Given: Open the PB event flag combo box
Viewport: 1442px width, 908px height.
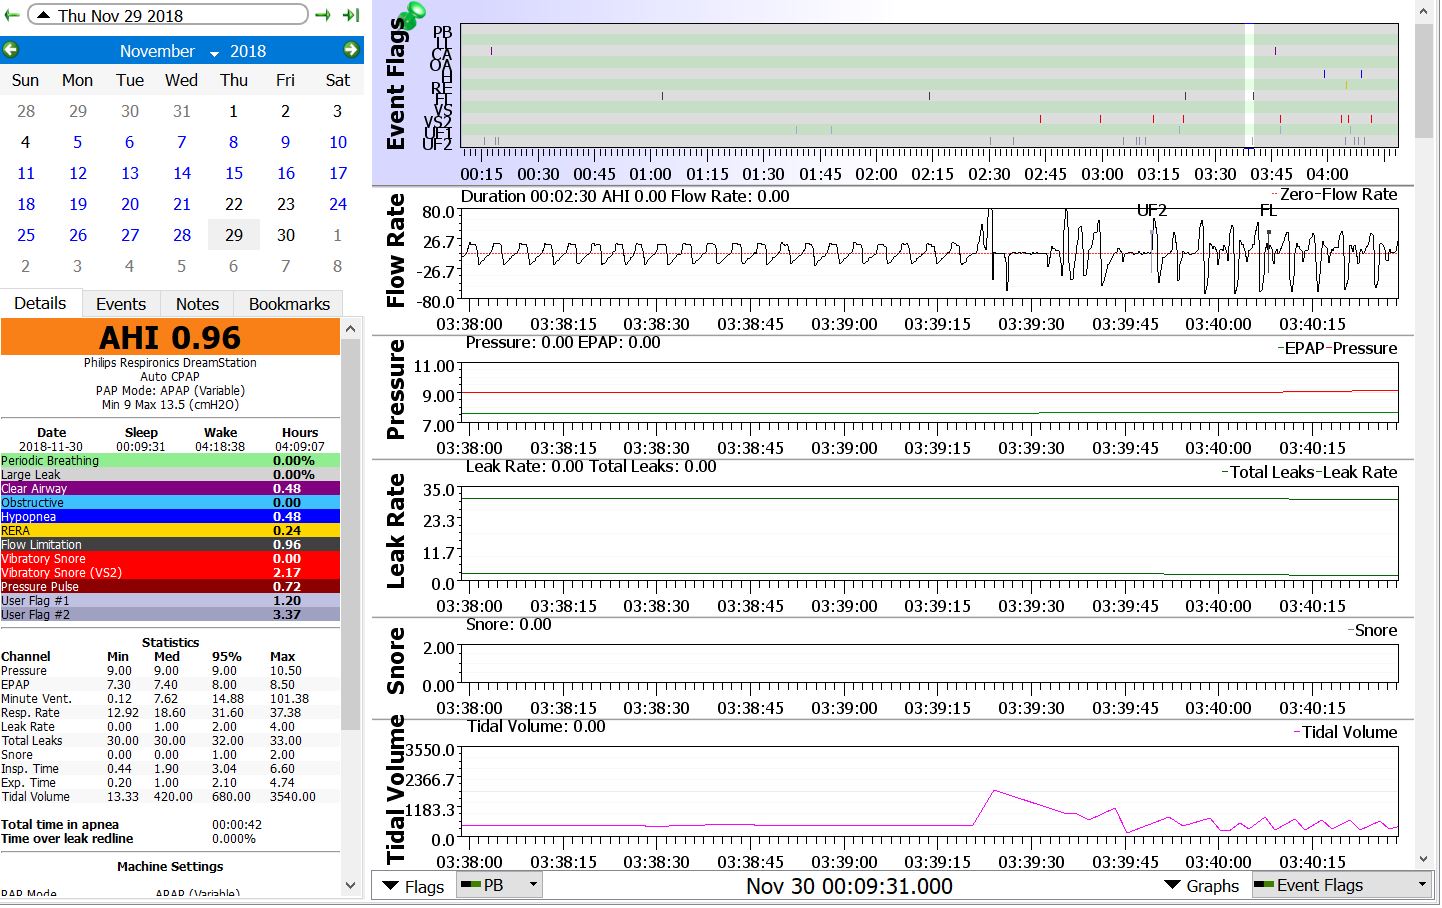Looking at the screenshot, I should click(499, 885).
